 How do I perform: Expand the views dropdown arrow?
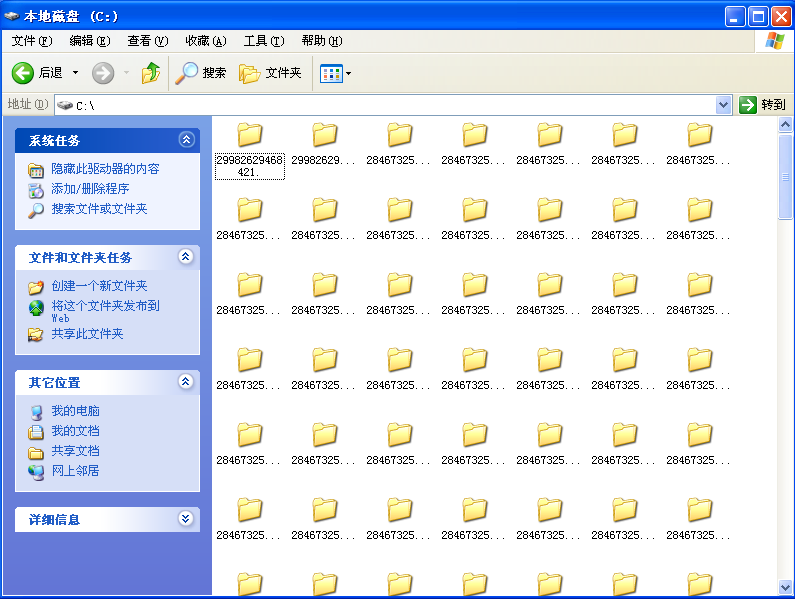coord(349,74)
